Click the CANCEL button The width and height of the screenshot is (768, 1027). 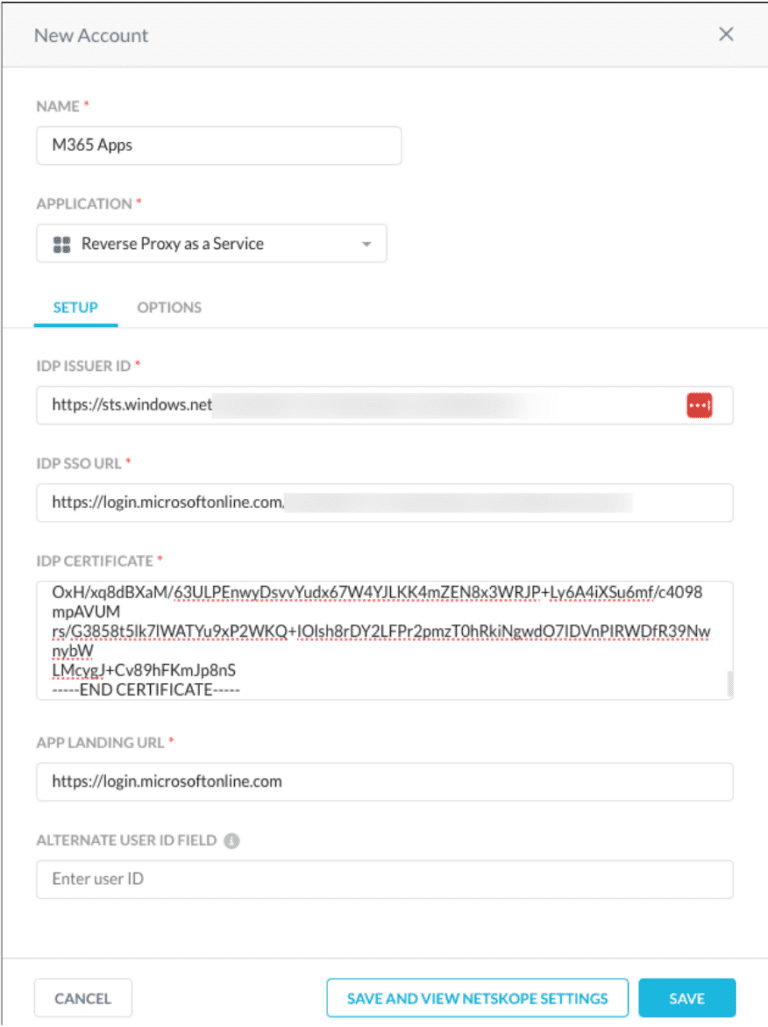point(83,997)
